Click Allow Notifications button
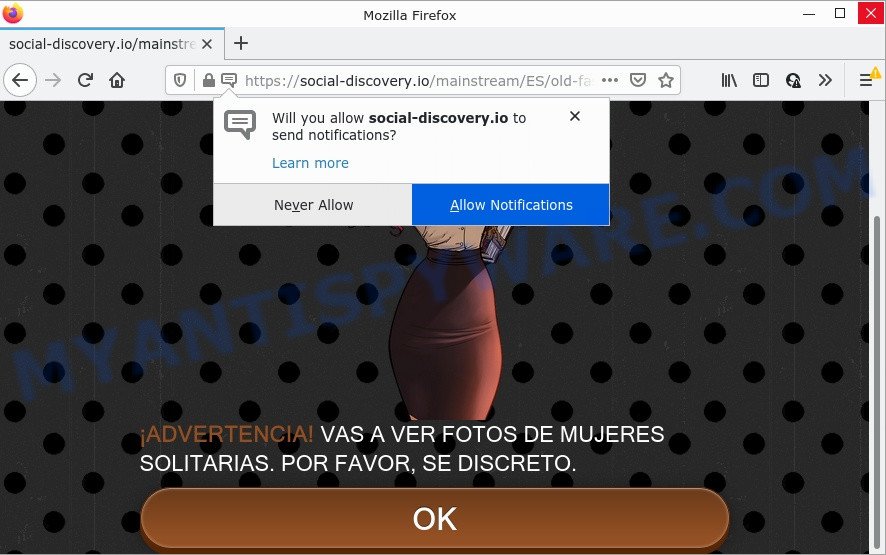The width and height of the screenshot is (886, 555). [x=511, y=205]
